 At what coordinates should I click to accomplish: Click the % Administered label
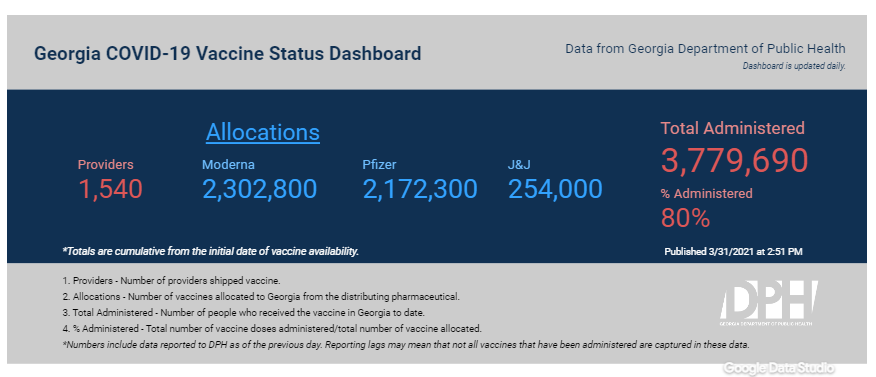707,193
